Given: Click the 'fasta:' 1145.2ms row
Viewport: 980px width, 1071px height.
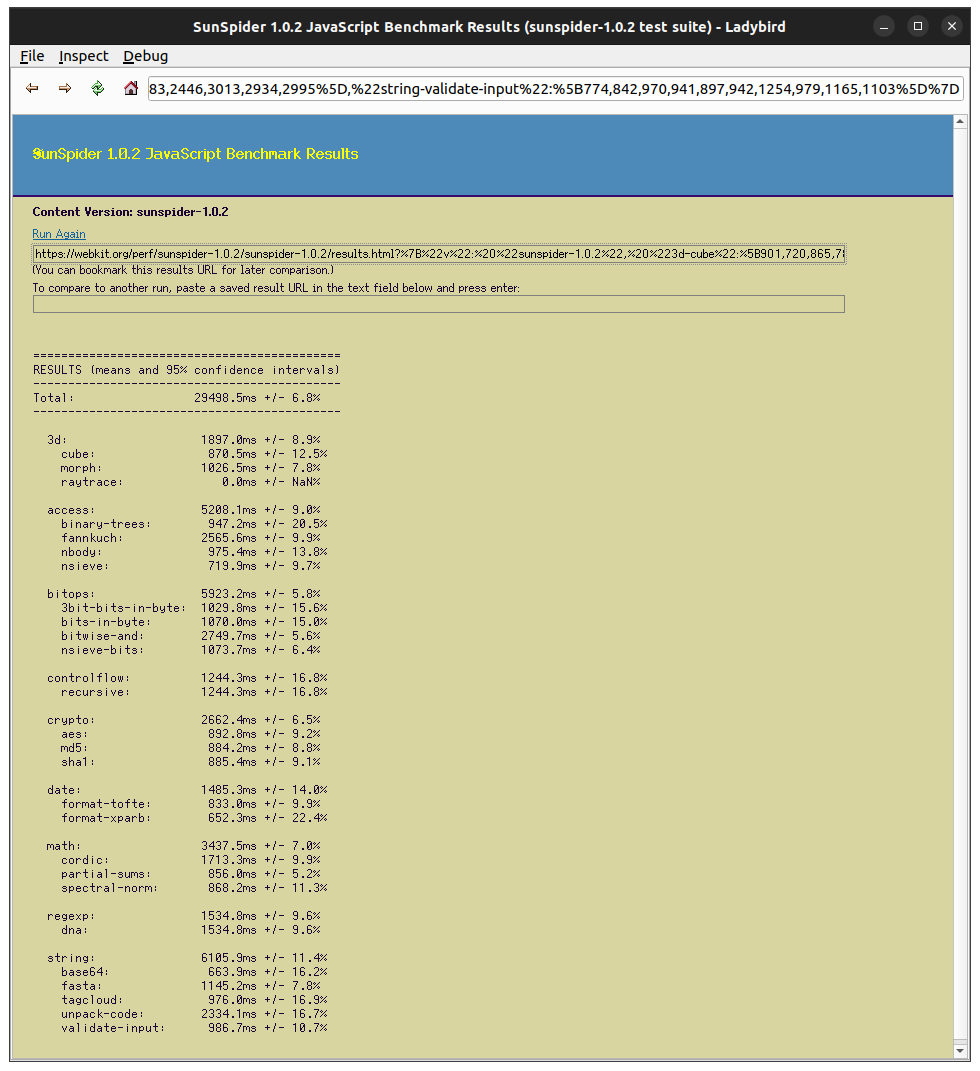Looking at the screenshot, I should [x=191, y=986].
